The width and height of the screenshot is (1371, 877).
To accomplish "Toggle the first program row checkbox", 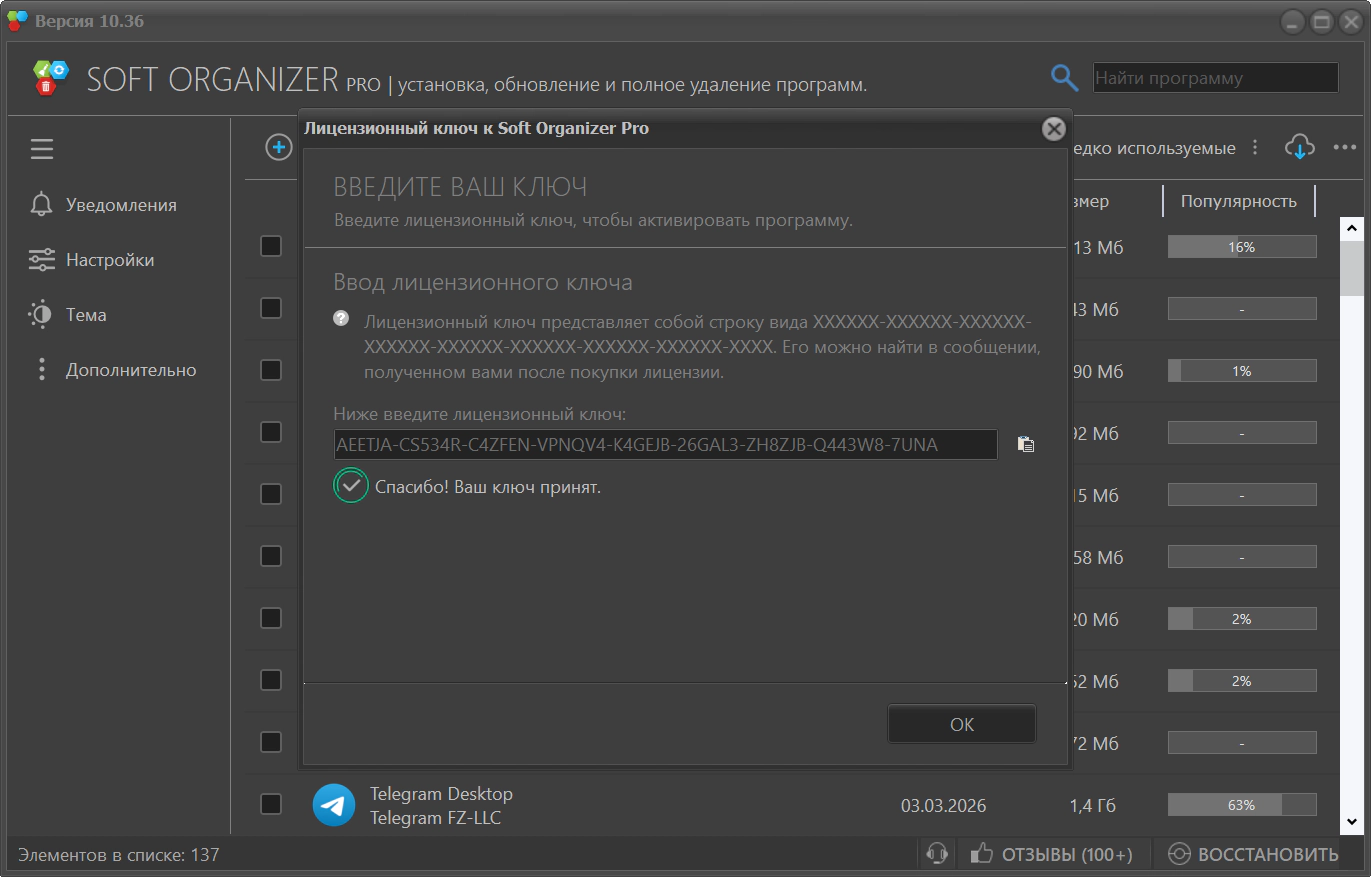I will click(271, 246).
